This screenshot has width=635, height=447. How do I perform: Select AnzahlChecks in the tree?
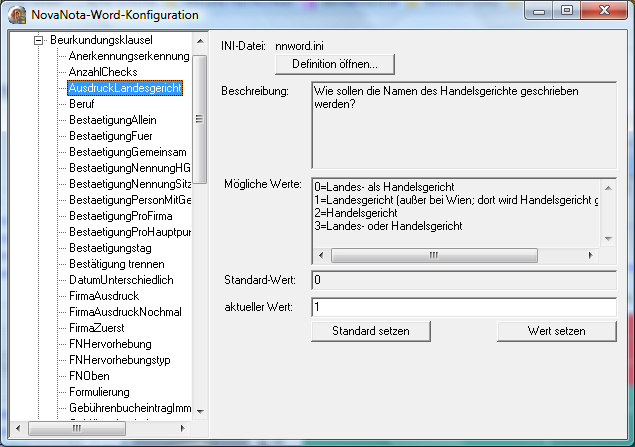(103, 72)
